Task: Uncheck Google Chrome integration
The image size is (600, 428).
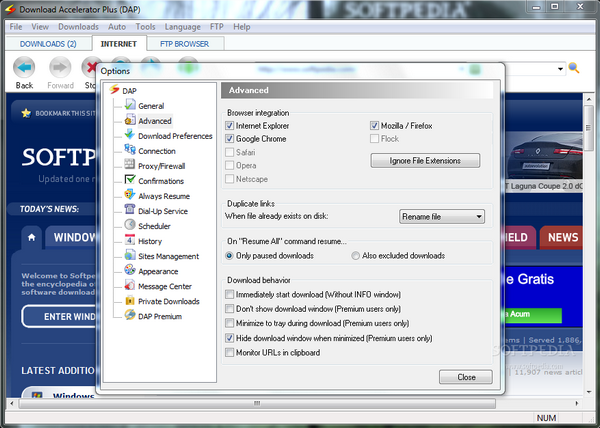Action: pyautogui.click(x=230, y=138)
